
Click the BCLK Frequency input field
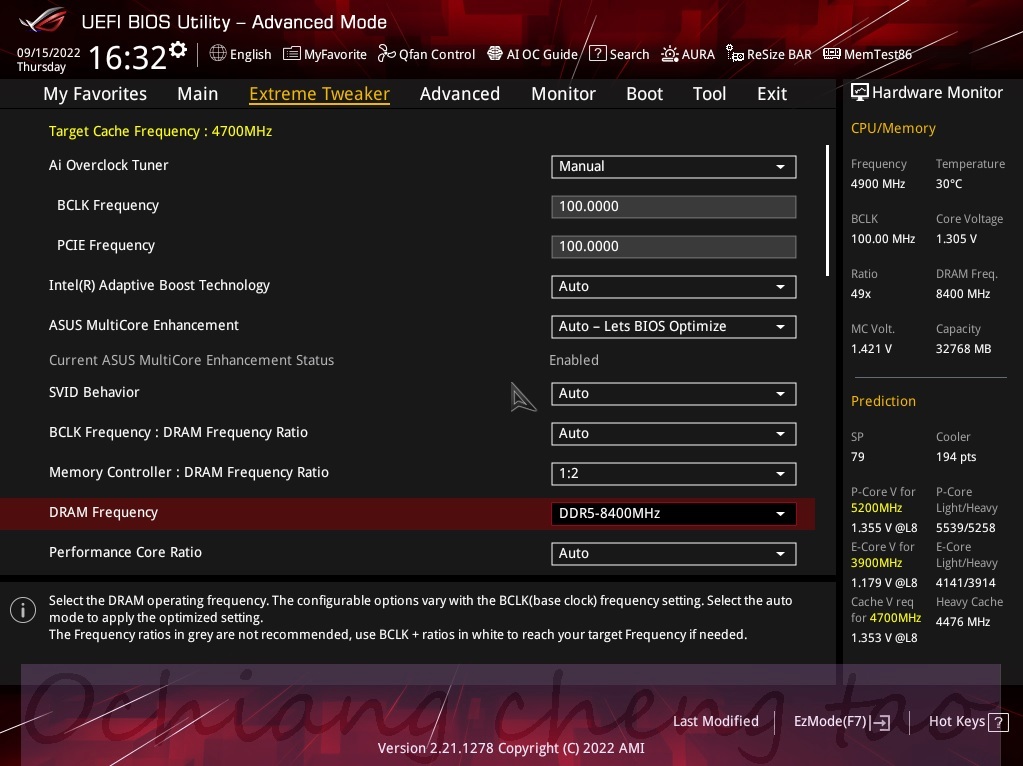point(673,207)
